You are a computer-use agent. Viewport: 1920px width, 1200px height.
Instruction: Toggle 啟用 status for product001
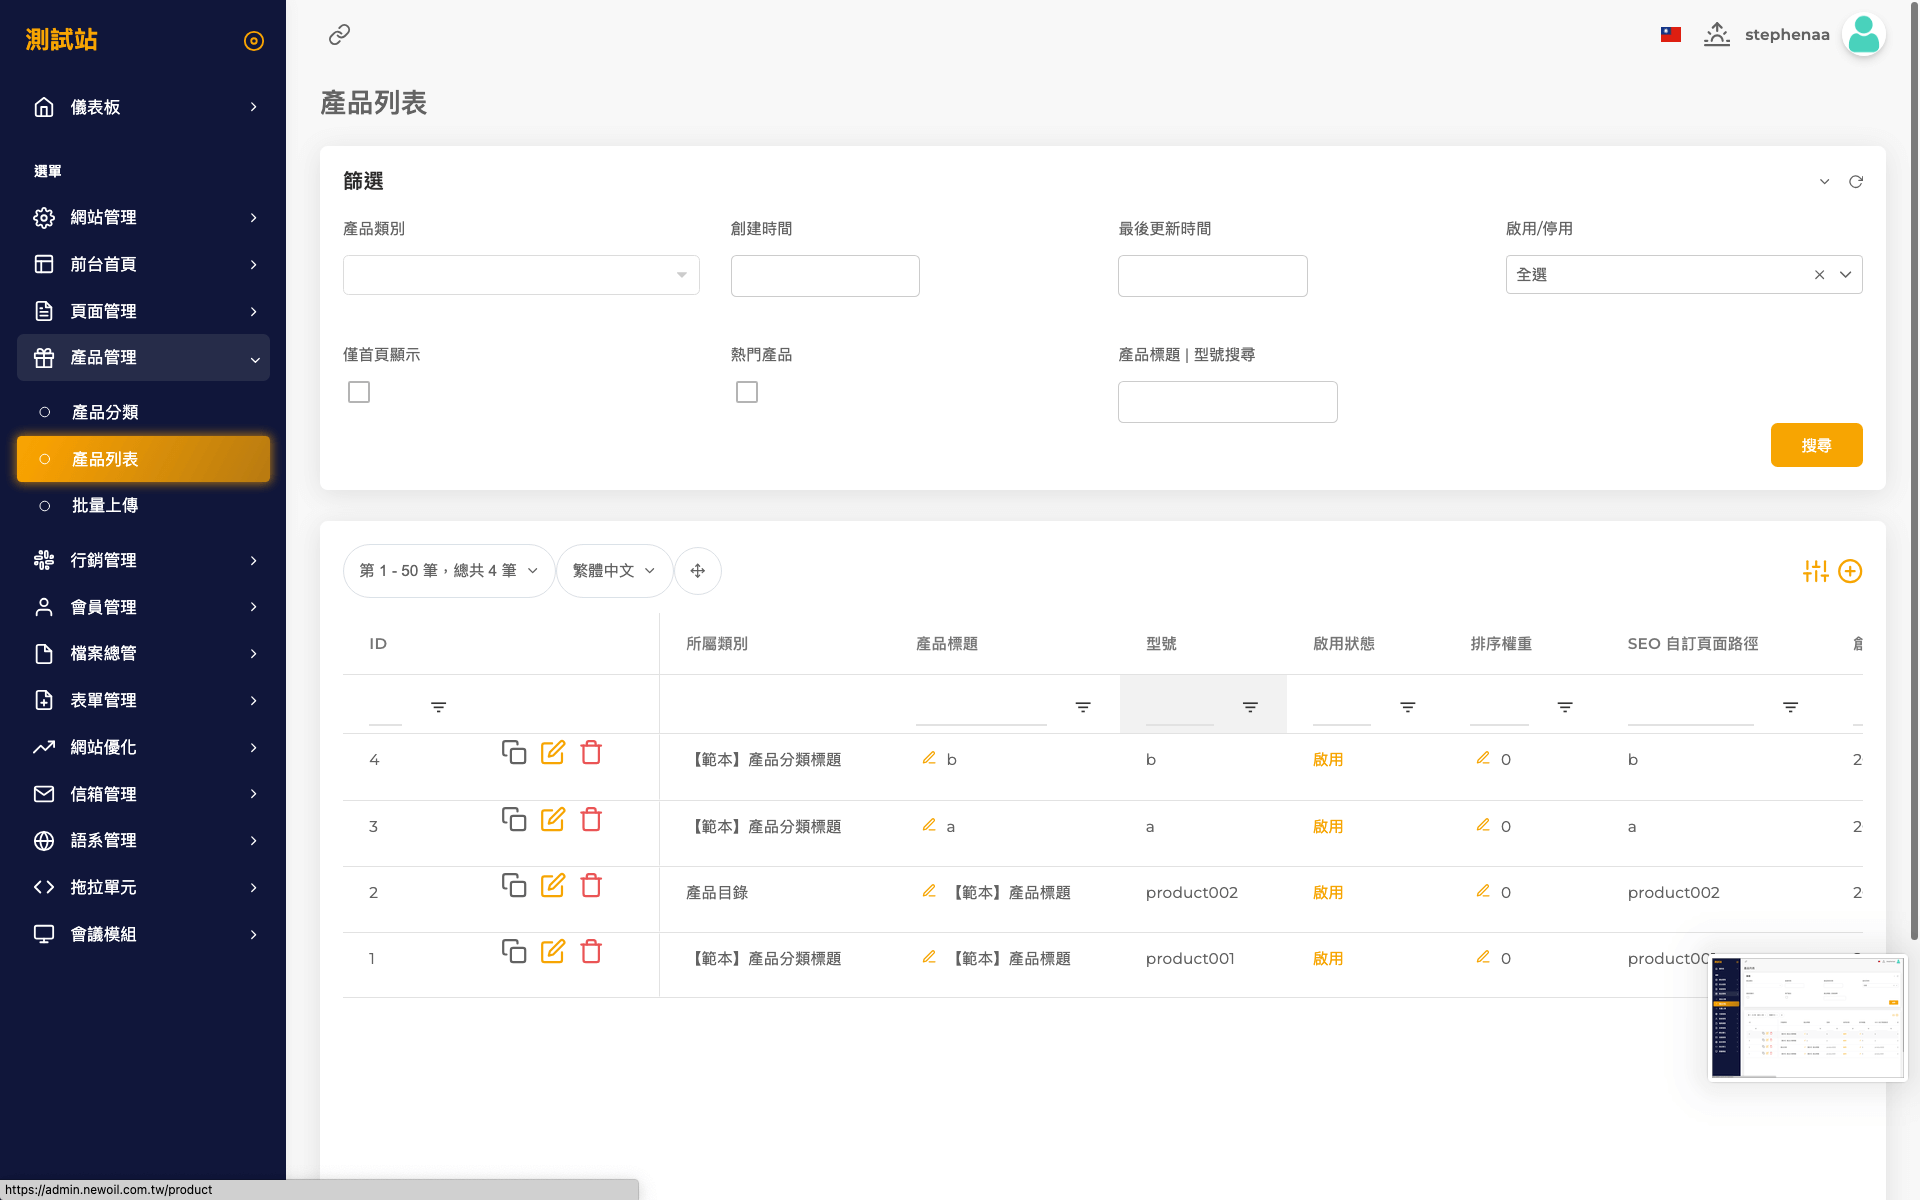pos(1328,959)
